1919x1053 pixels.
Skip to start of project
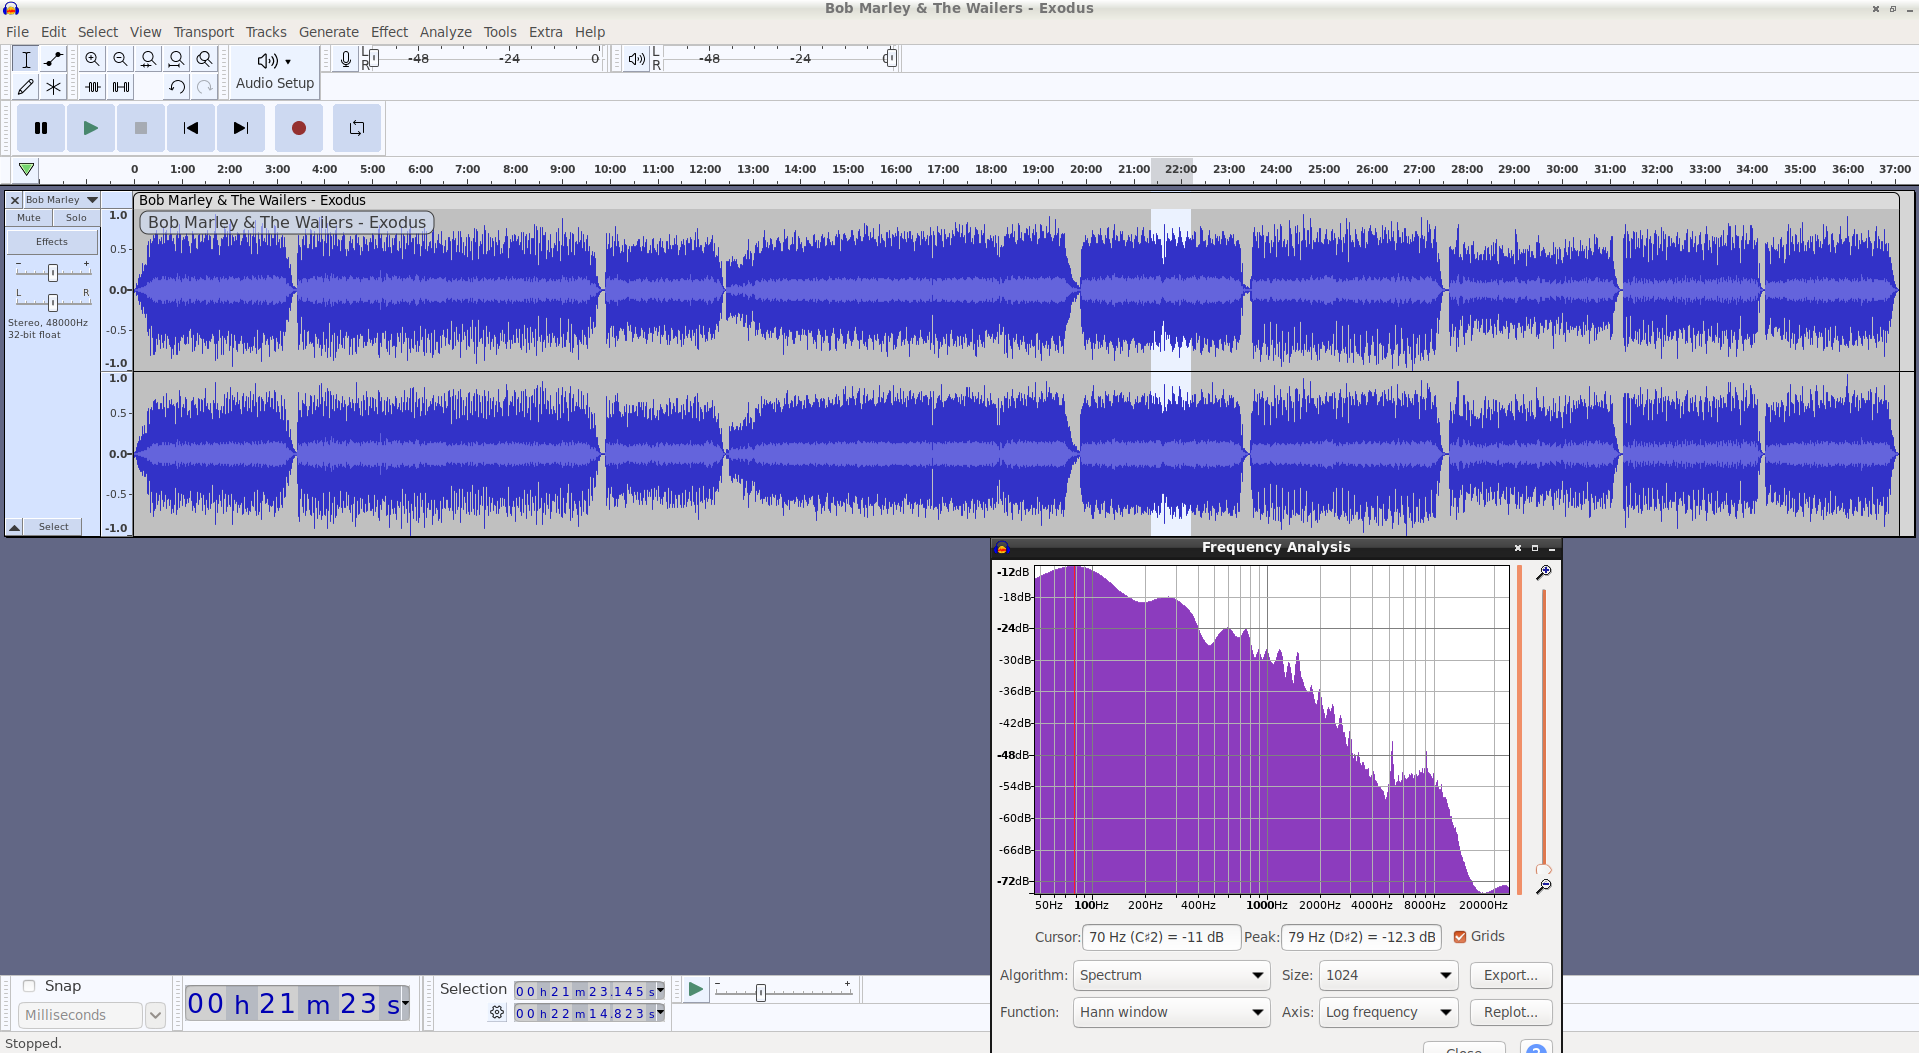point(191,128)
